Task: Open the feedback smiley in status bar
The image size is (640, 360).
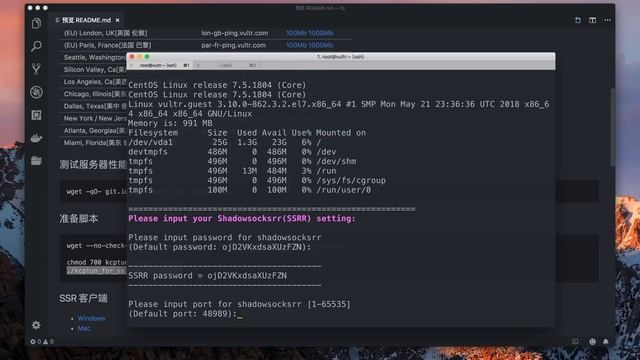Action: click(x=592, y=342)
